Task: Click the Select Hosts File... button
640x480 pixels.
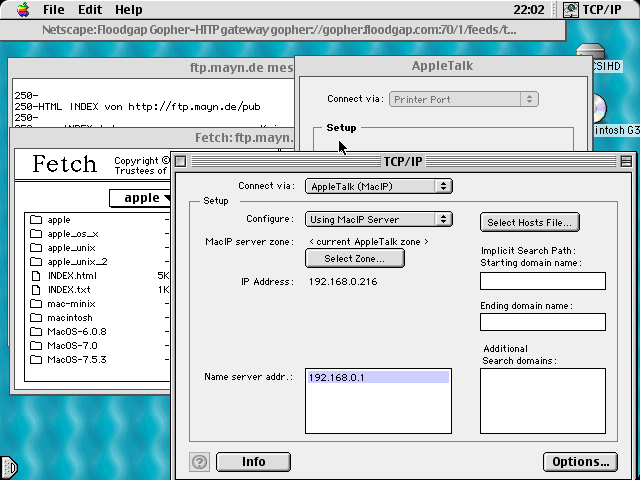Action: click(x=530, y=222)
